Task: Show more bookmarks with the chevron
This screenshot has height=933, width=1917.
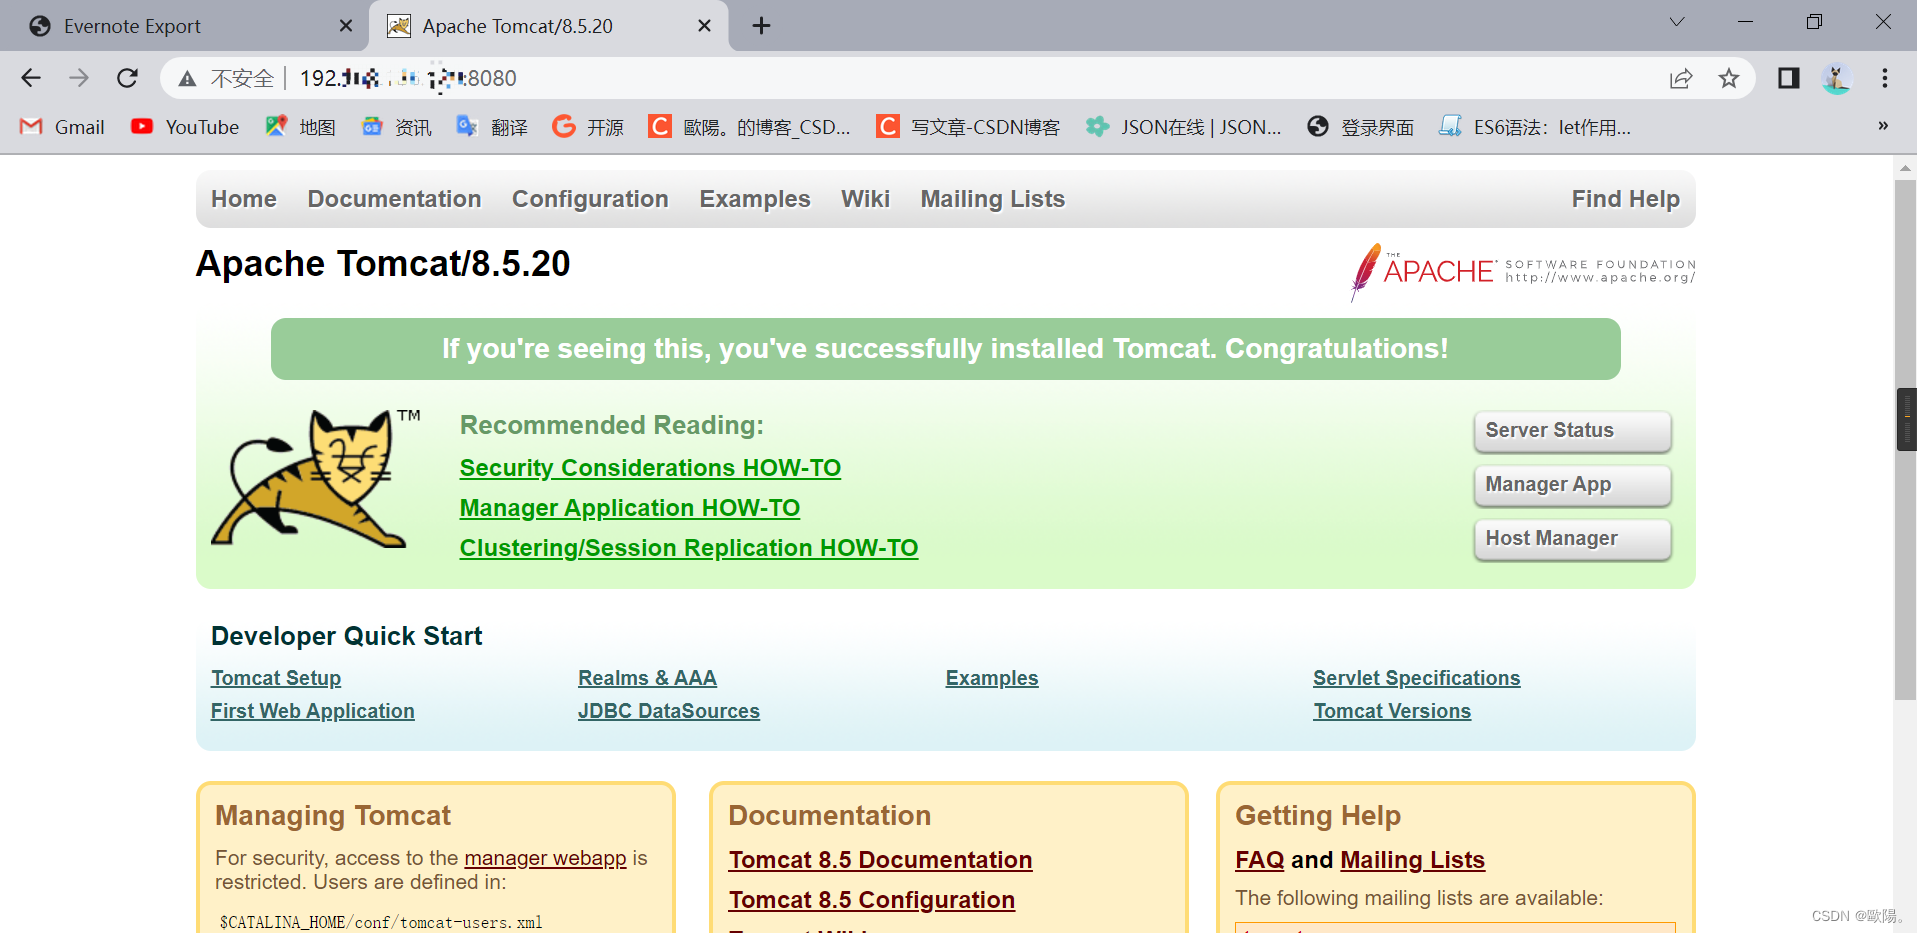Action: [1883, 126]
